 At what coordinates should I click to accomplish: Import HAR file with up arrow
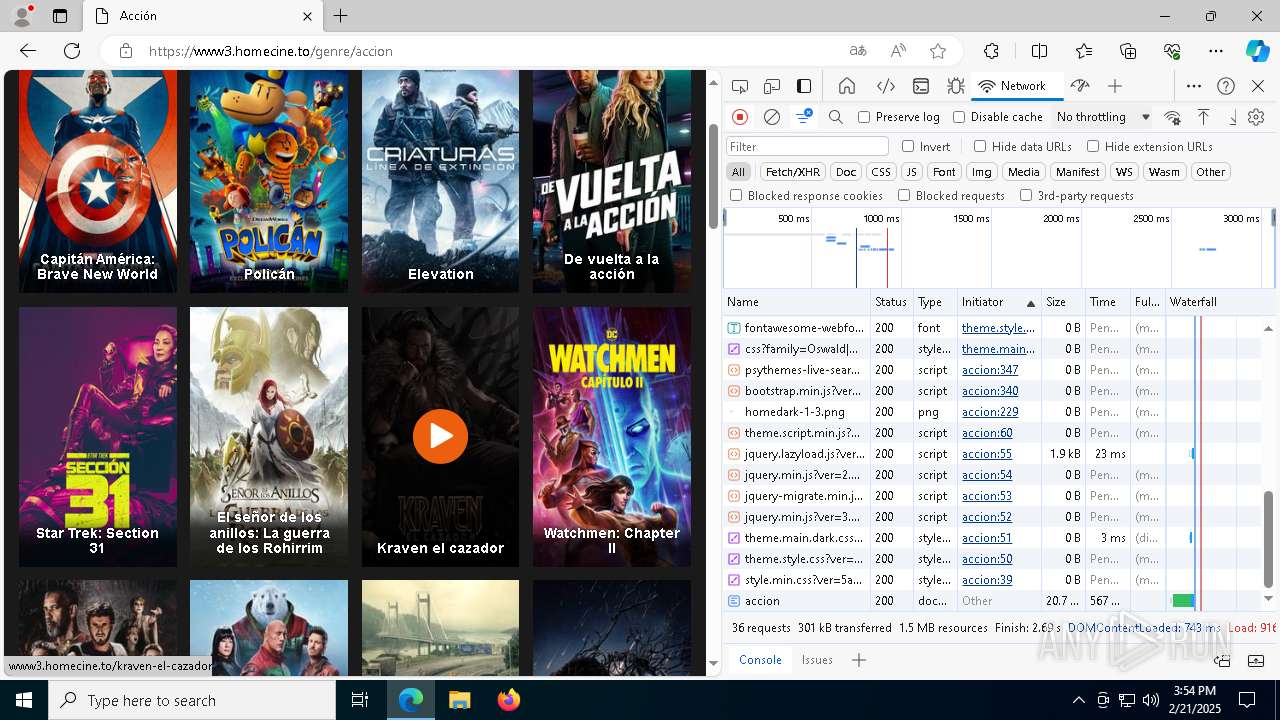pos(1204,117)
